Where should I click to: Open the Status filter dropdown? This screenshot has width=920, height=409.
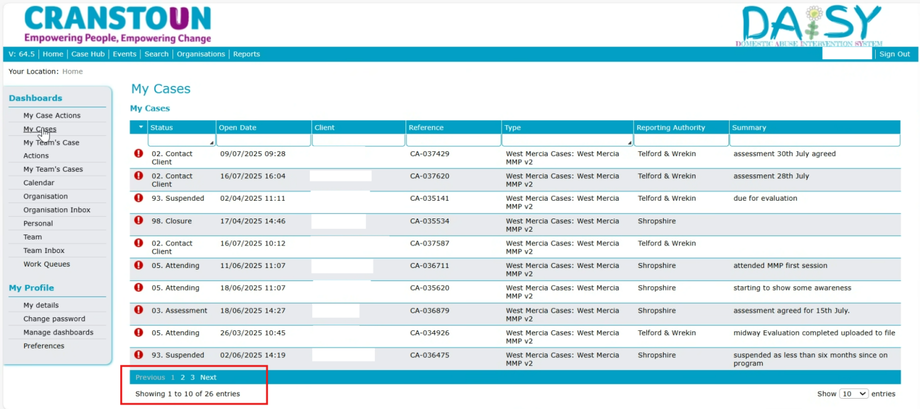pos(181,140)
